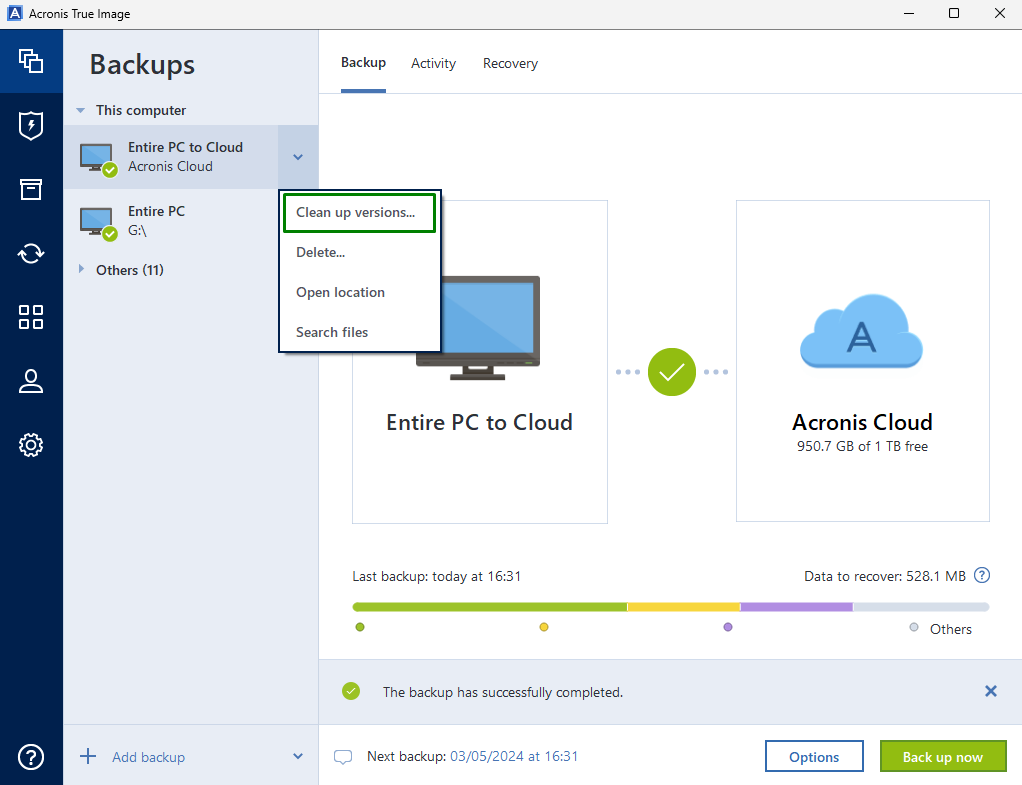Open the Account profile icon

pyautogui.click(x=31, y=381)
